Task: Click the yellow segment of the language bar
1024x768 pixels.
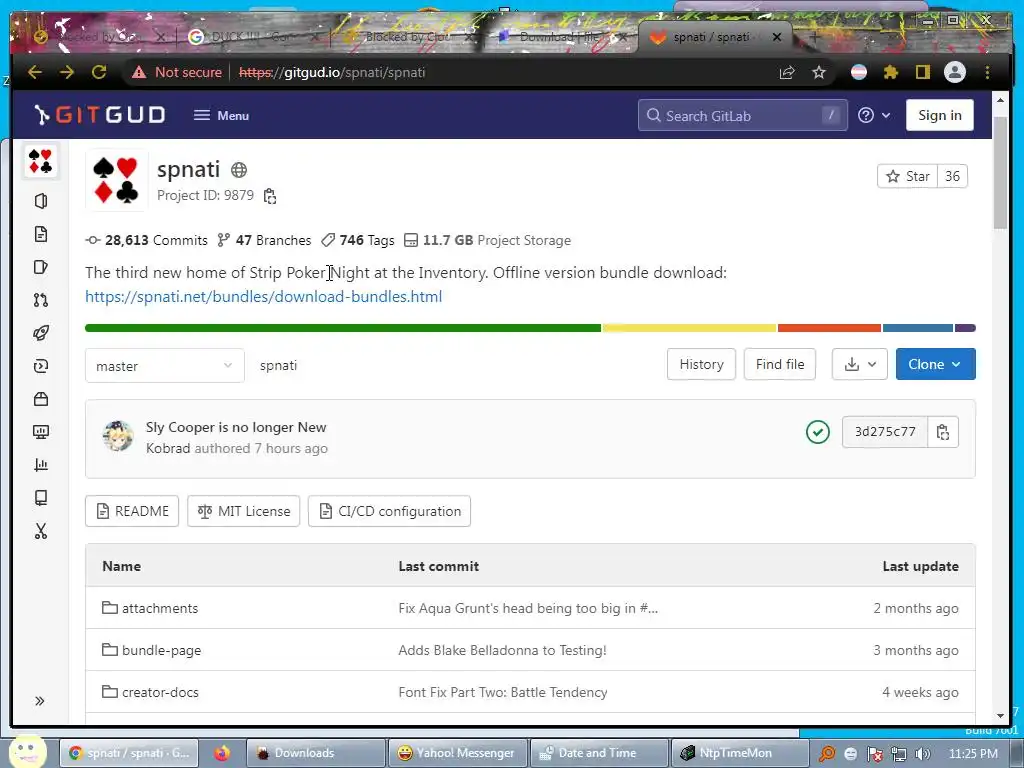Action: pos(690,328)
